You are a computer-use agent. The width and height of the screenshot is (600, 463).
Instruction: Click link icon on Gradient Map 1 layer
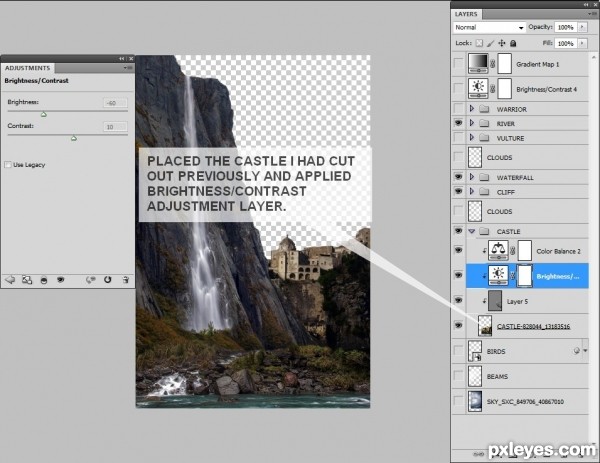tap(493, 64)
